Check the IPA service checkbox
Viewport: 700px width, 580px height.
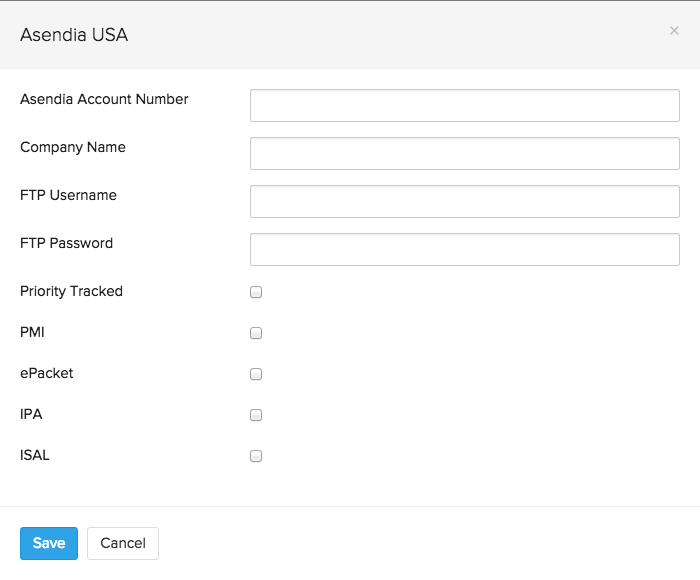click(256, 415)
